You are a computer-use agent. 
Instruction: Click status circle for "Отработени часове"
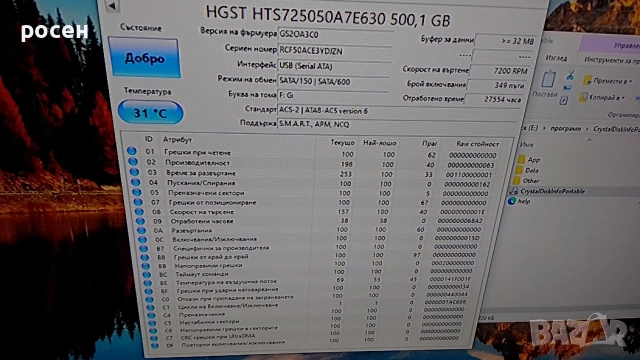[x=140, y=221]
